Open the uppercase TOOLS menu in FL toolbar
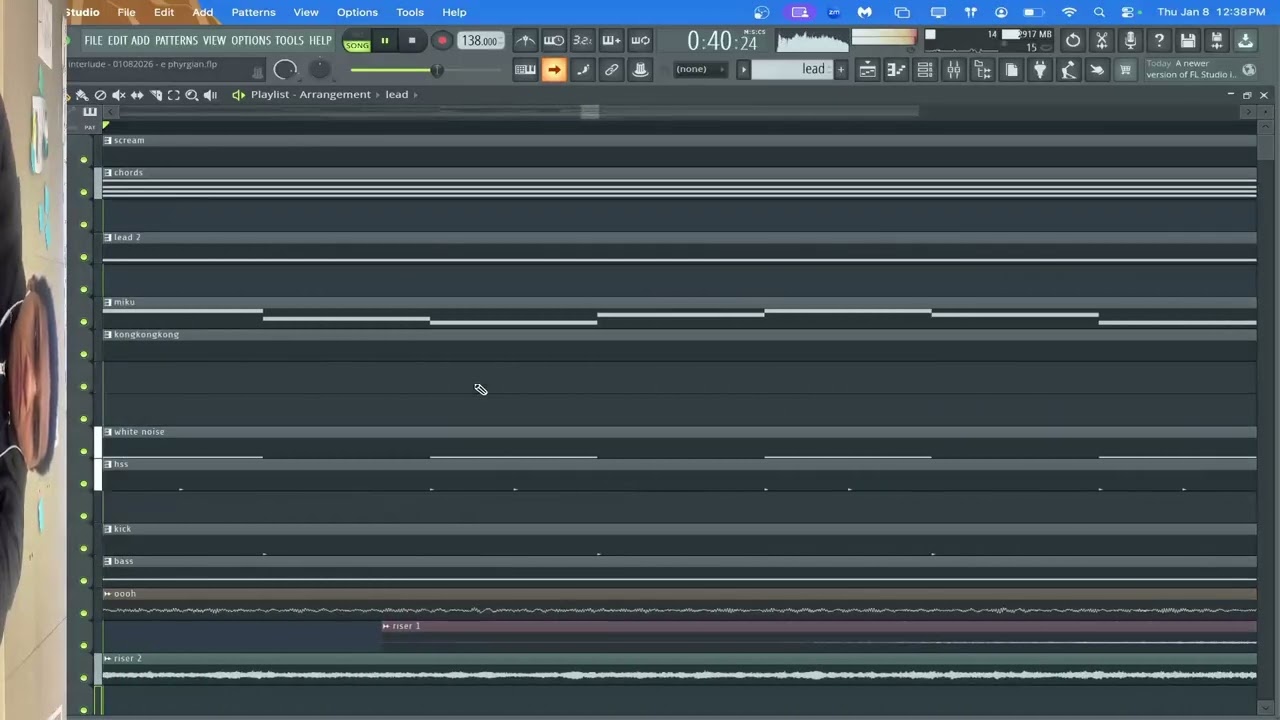This screenshot has width=1280, height=720. pyautogui.click(x=289, y=41)
